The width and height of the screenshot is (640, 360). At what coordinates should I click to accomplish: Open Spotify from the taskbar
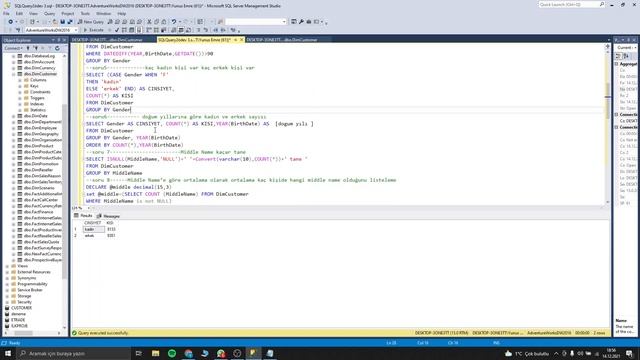pyautogui.click(x=172, y=353)
